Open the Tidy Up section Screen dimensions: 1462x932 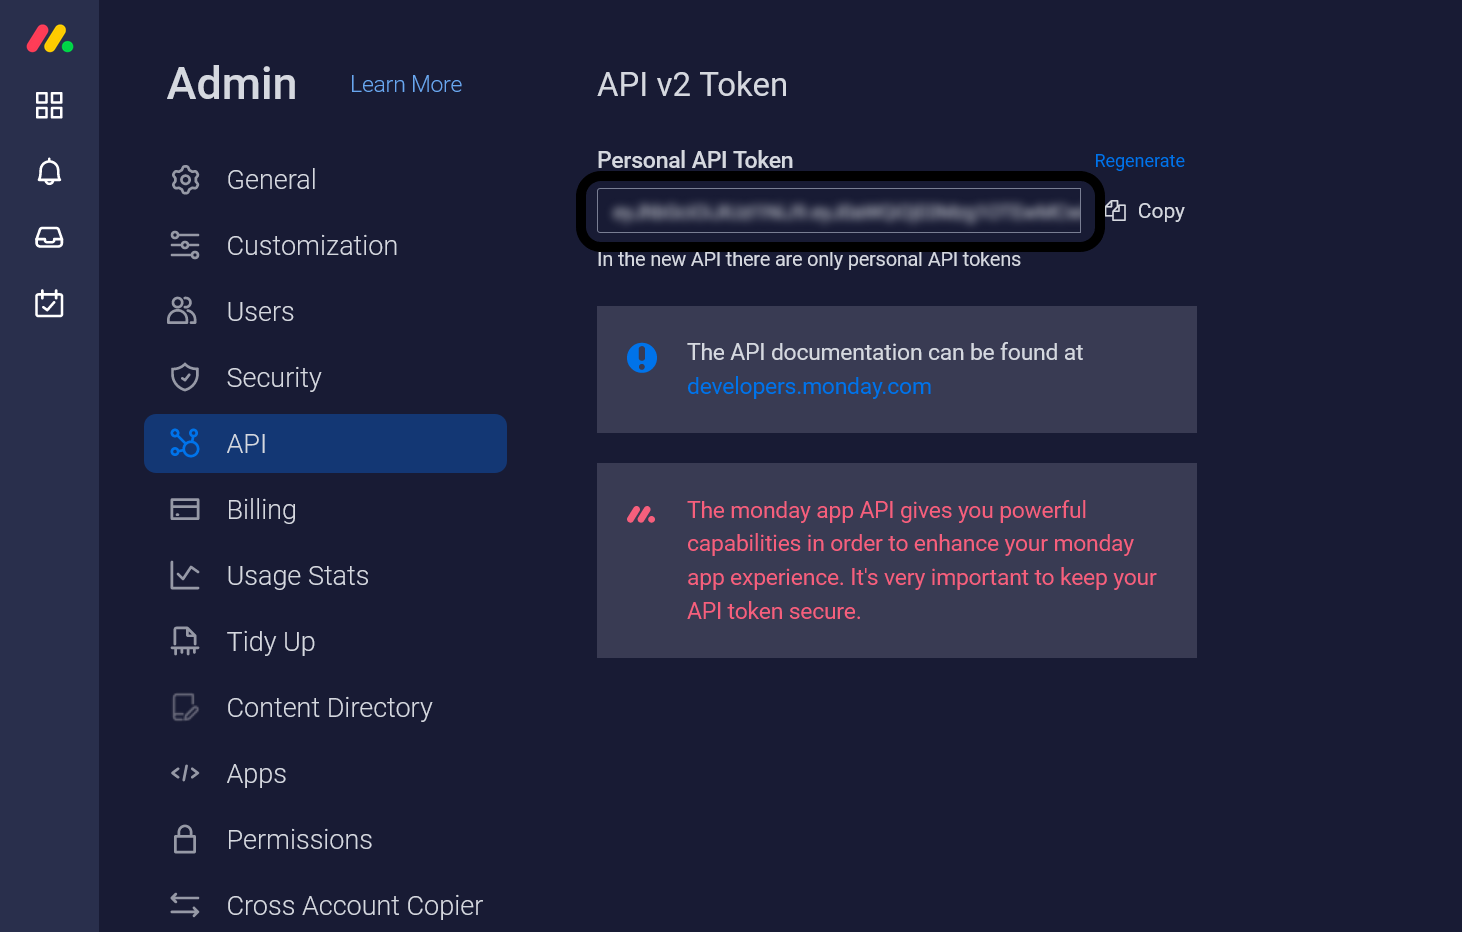(x=325, y=642)
